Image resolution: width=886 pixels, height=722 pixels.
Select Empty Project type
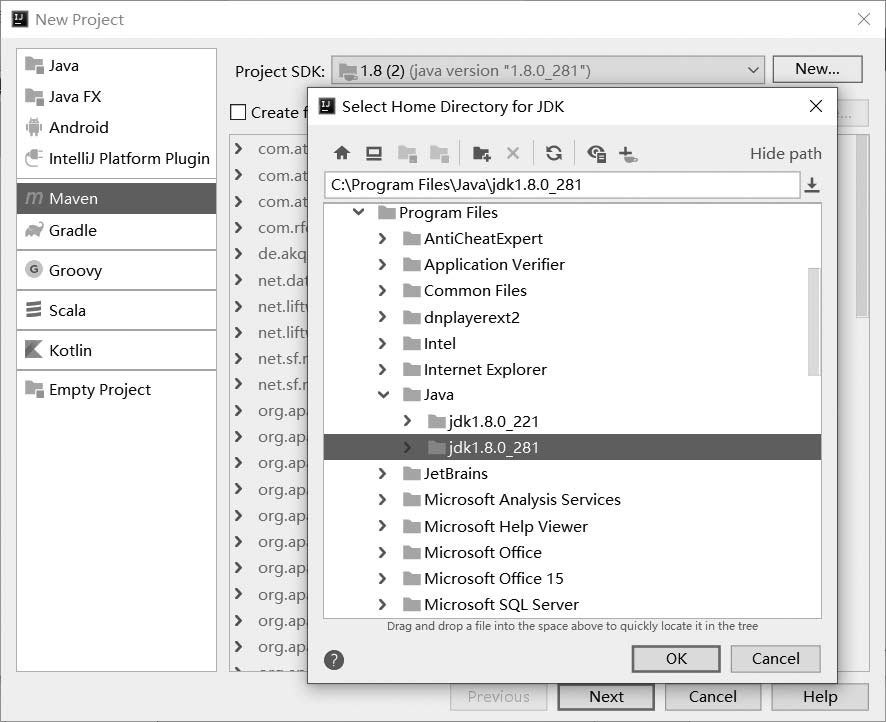click(116, 390)
